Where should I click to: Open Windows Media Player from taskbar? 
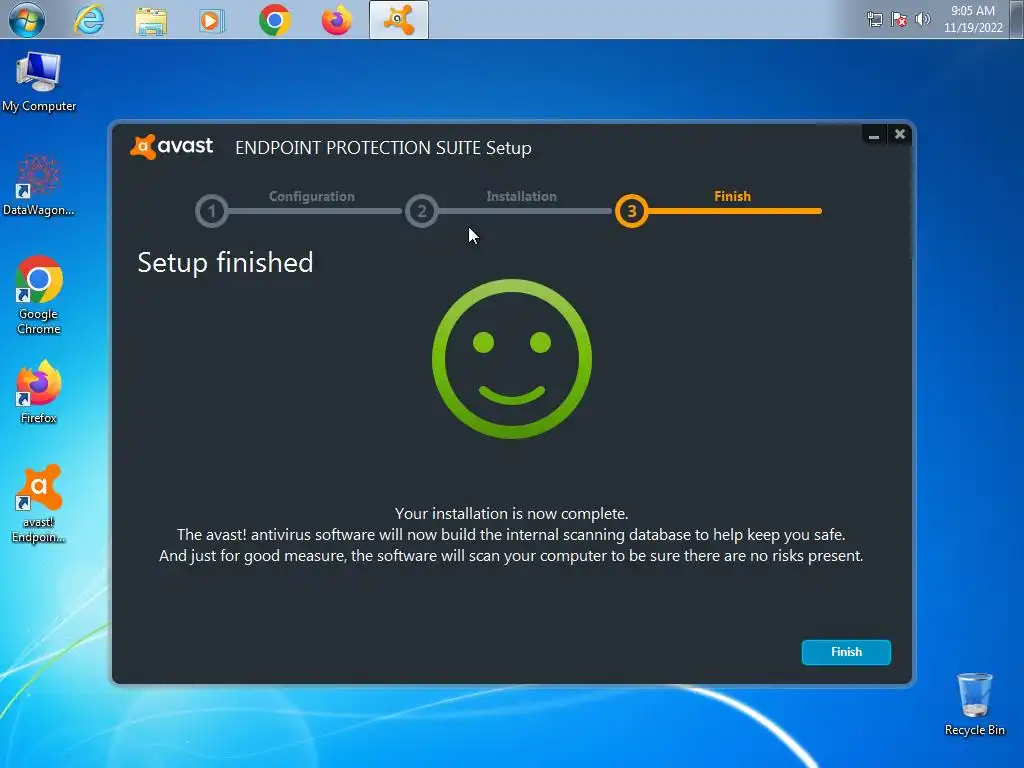(212, 20)
